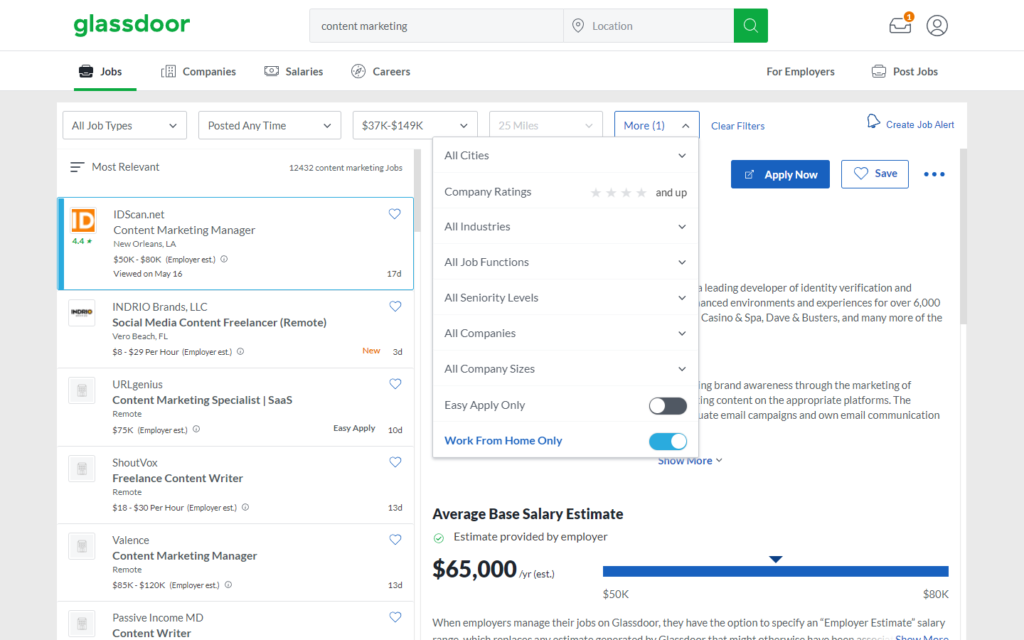Open Freelance Content Writer listing
The image size is (1024, 640).
click(x=177, y=478)
